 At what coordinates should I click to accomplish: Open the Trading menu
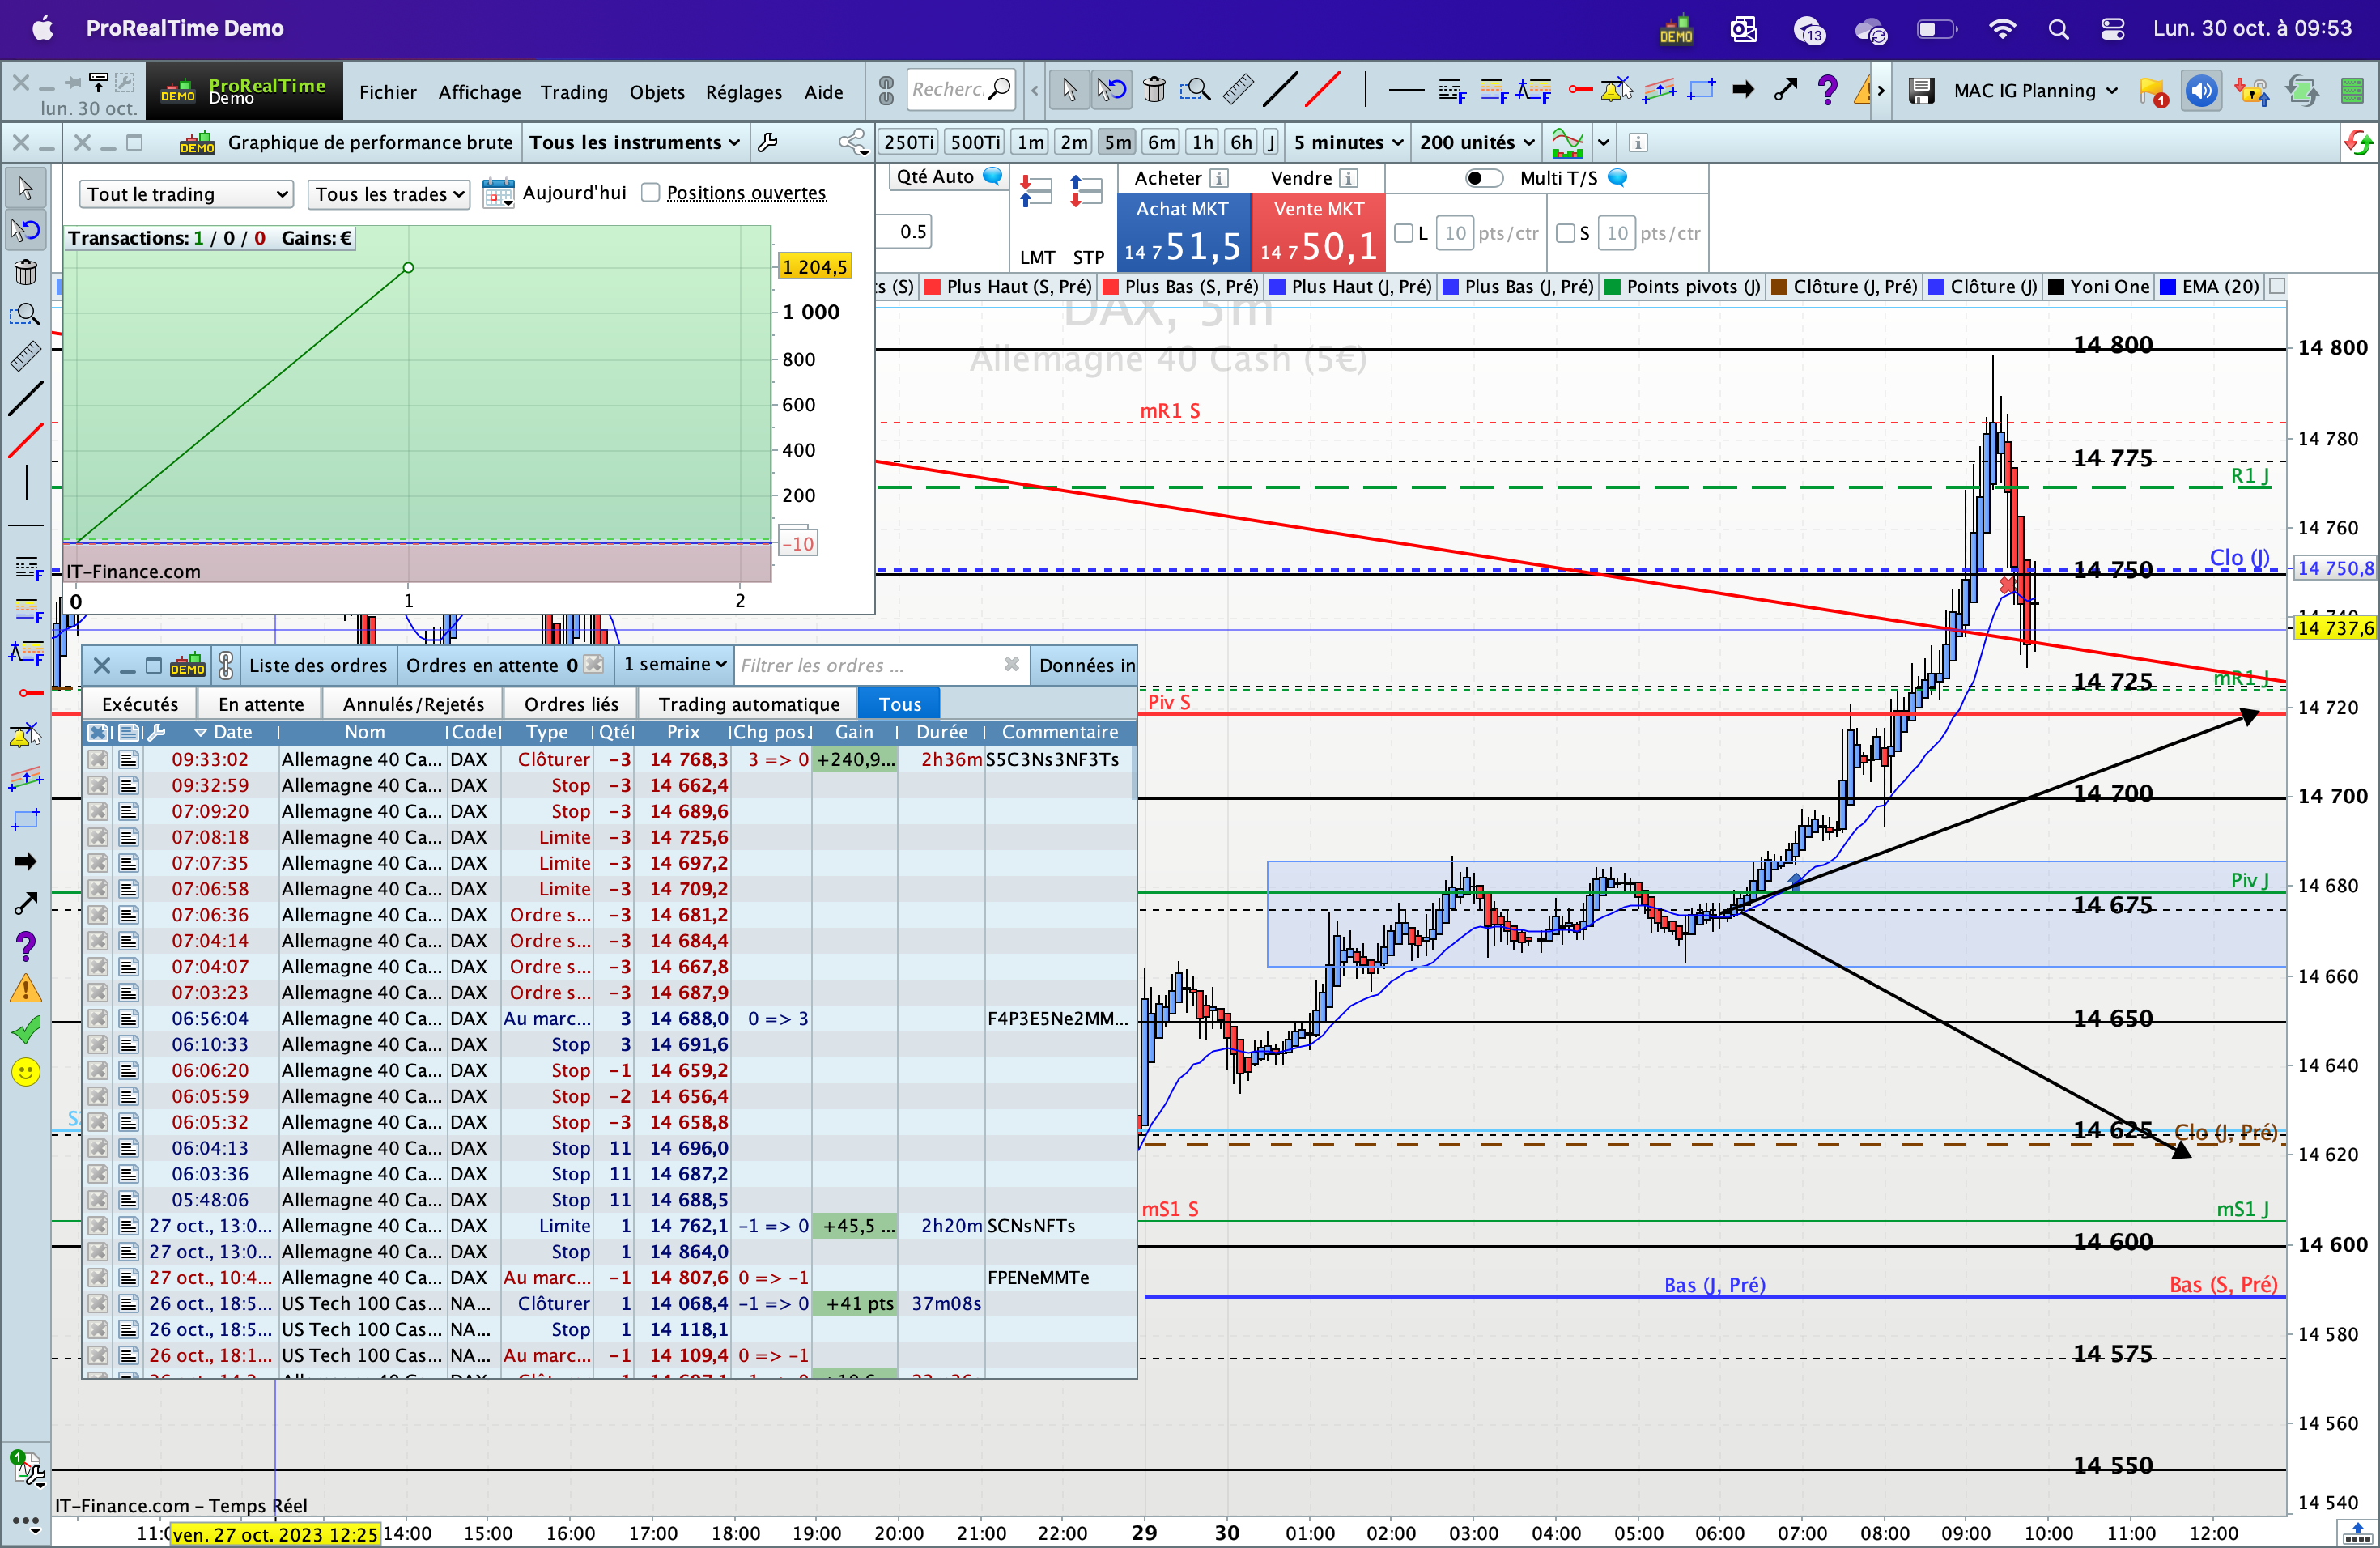pyautogui.click(x=573, y=92)
